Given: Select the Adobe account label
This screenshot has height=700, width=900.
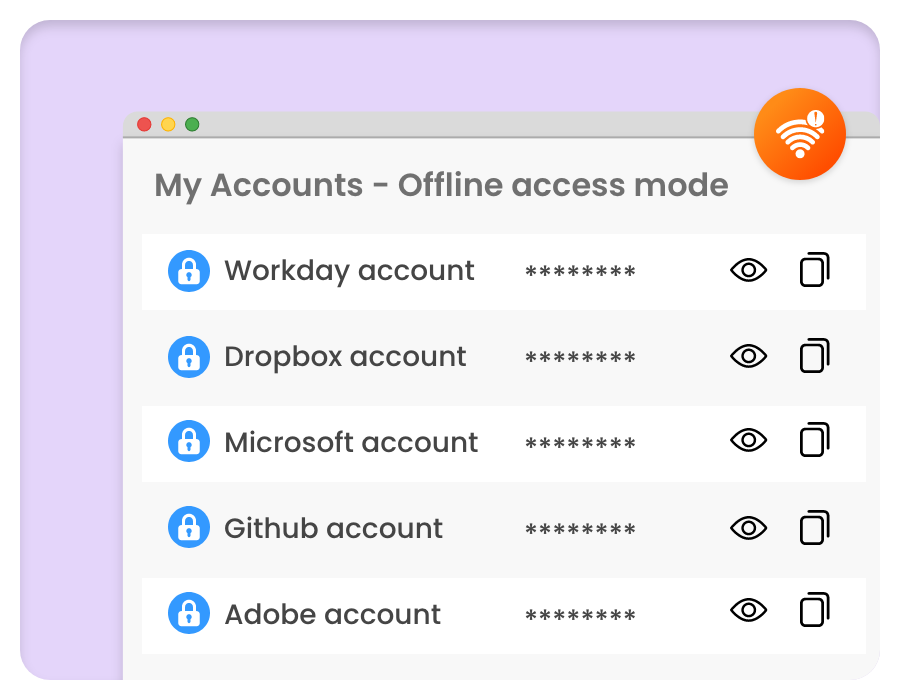Looking at the screenshot, I should [332, 614].
